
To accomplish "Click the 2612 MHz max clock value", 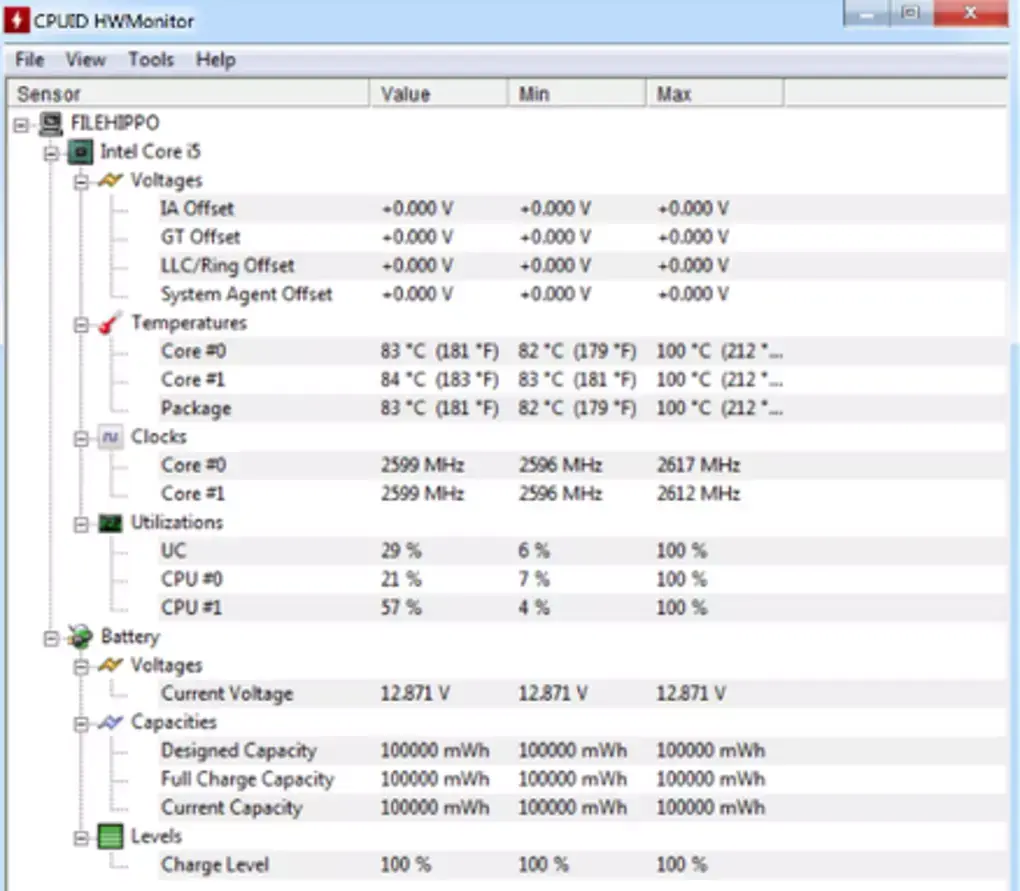I will (x=699, y=494).
